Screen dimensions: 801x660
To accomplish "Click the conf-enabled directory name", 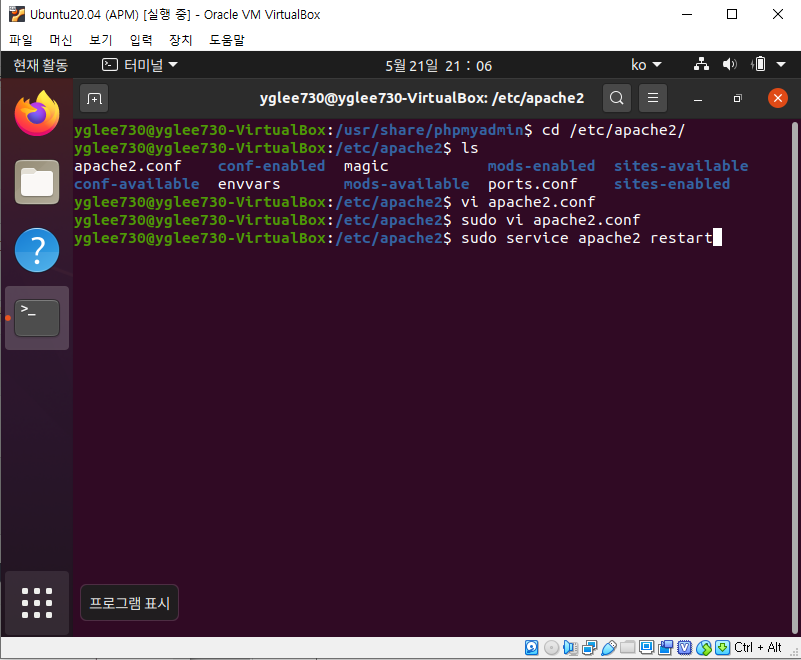I will click(x=271, y=166).
